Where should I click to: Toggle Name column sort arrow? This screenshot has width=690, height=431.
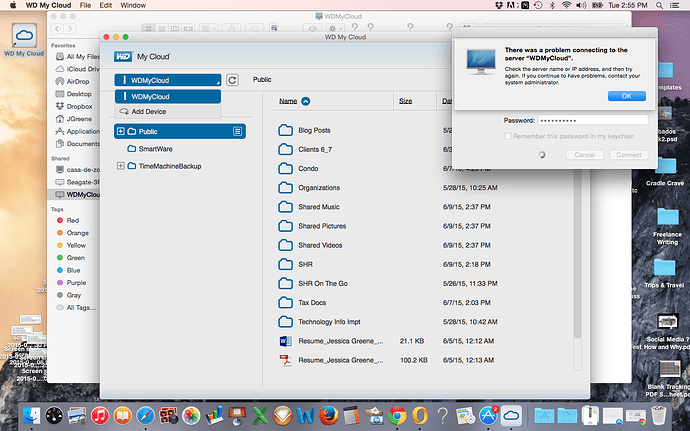pos(305,101)
